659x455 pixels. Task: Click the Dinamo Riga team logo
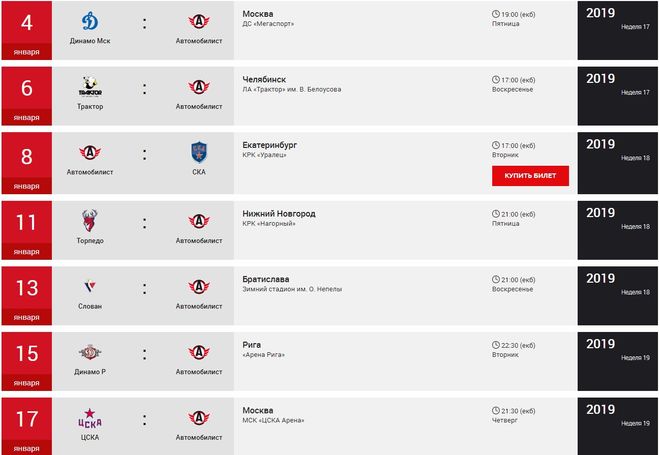(90, 353)
